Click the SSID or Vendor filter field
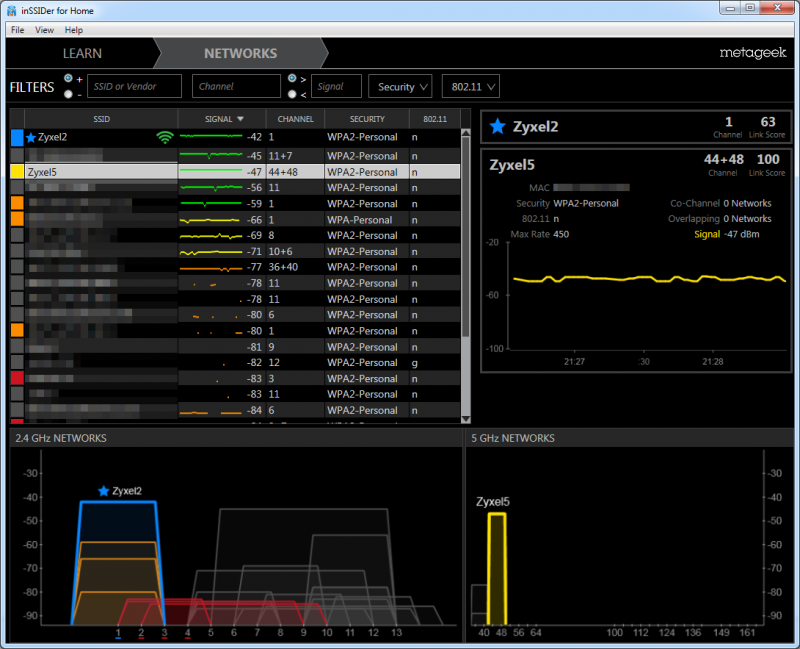 tap(134, 86)
